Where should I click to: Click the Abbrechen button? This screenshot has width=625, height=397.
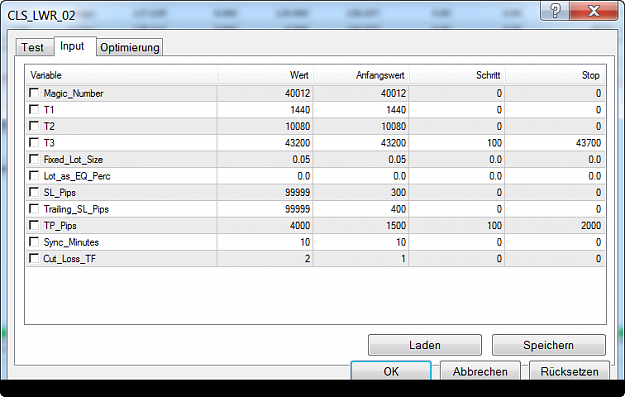(480, 371)
